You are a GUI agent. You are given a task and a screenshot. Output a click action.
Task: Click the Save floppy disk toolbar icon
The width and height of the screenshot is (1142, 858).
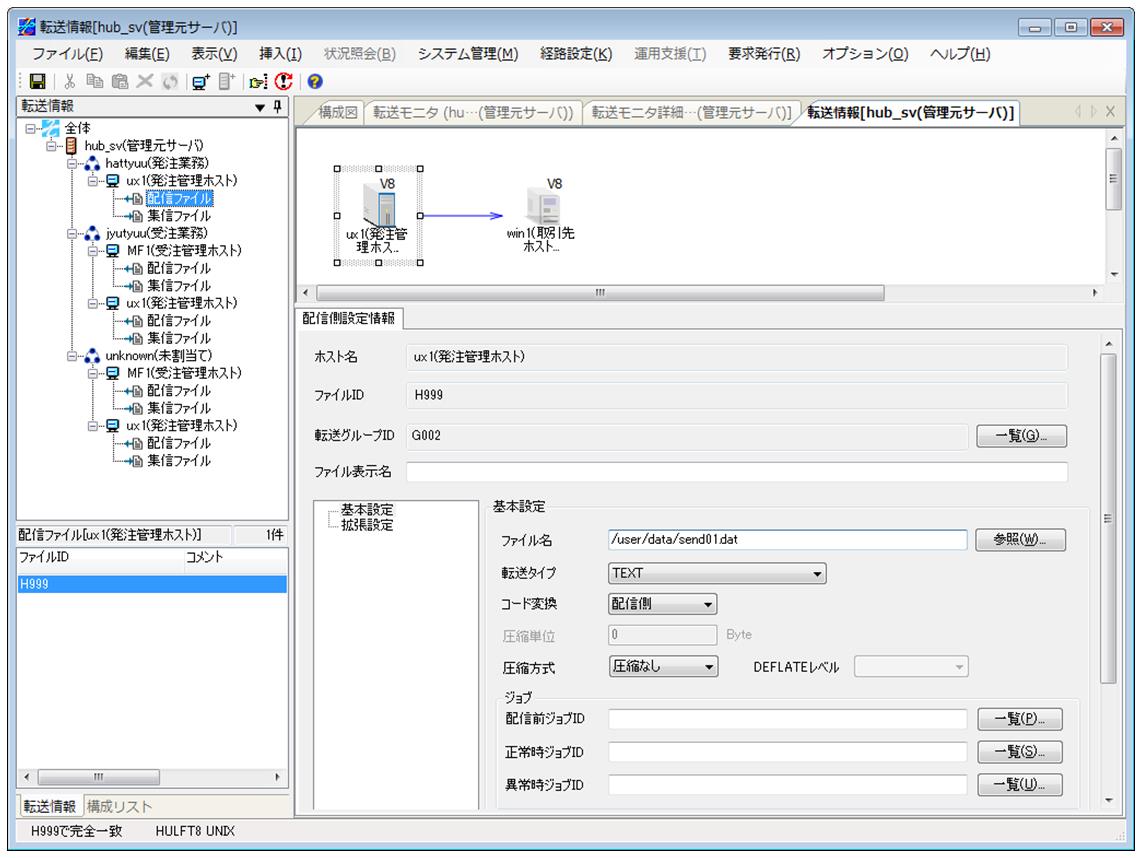(x=37, y=82)
